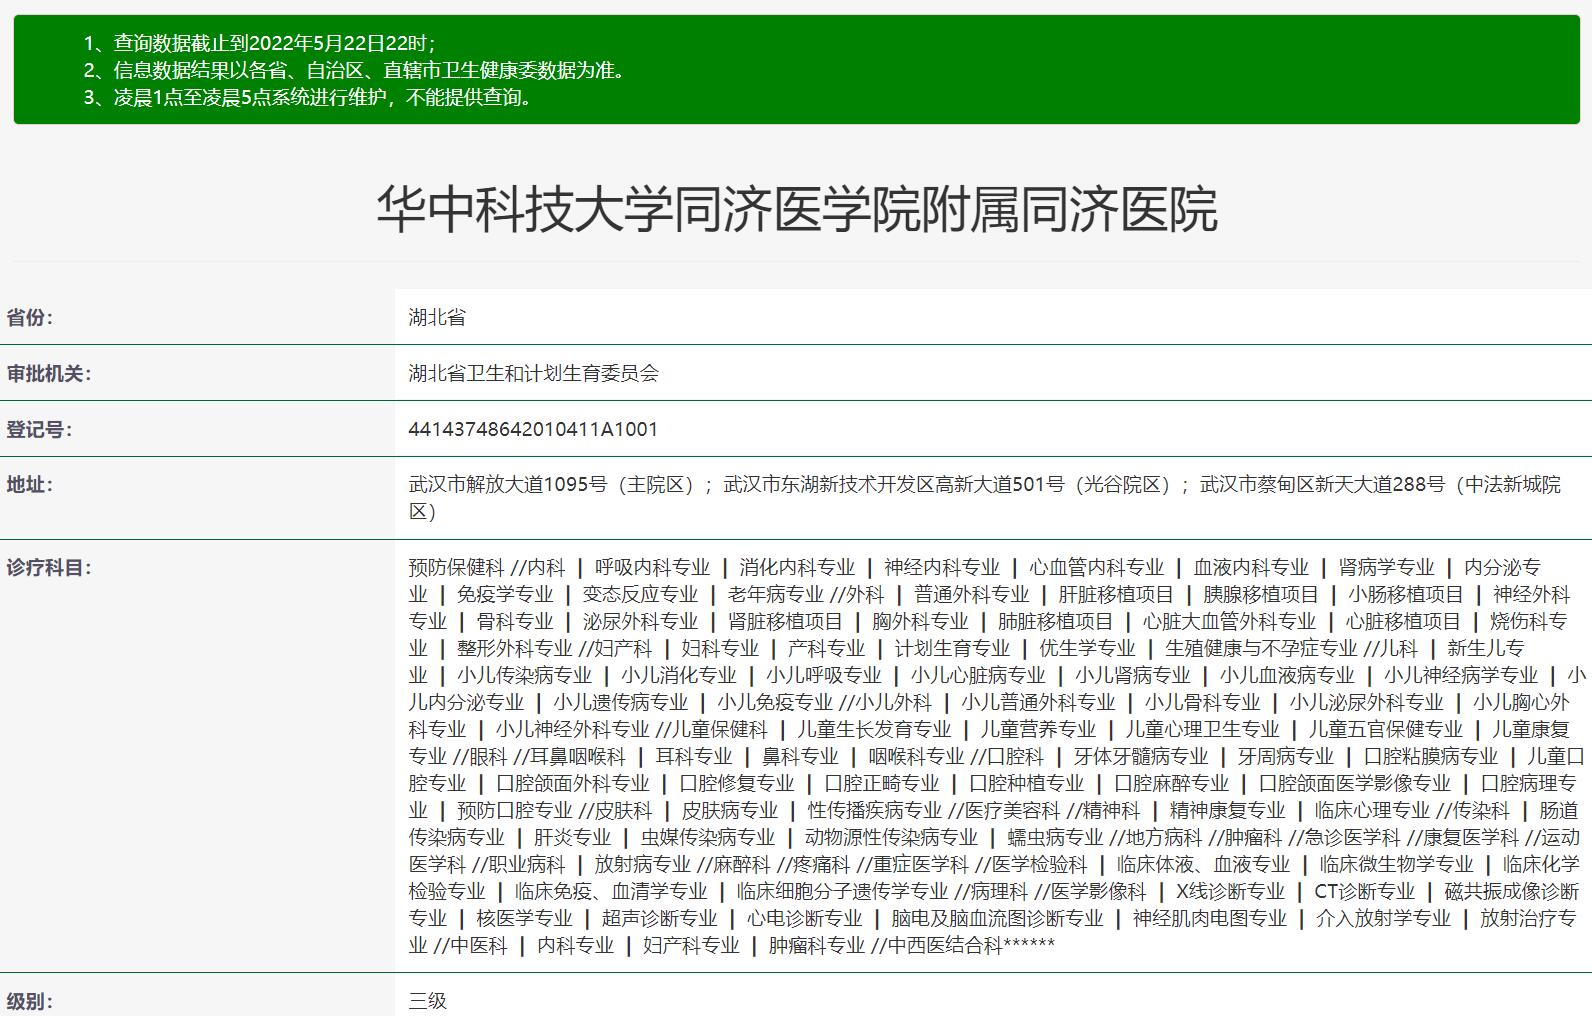Click the 精神康复专业 entry
1592x1016 pixels.
1227,811
